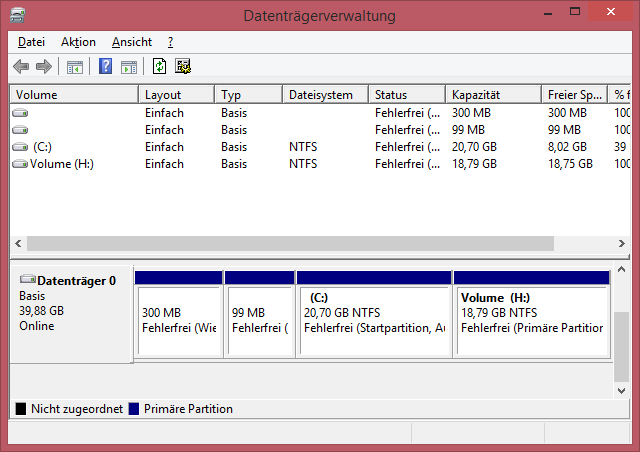The height and width of the screenshot is (452, 640).
Task: Open the Datei menu
Action: 31,42
